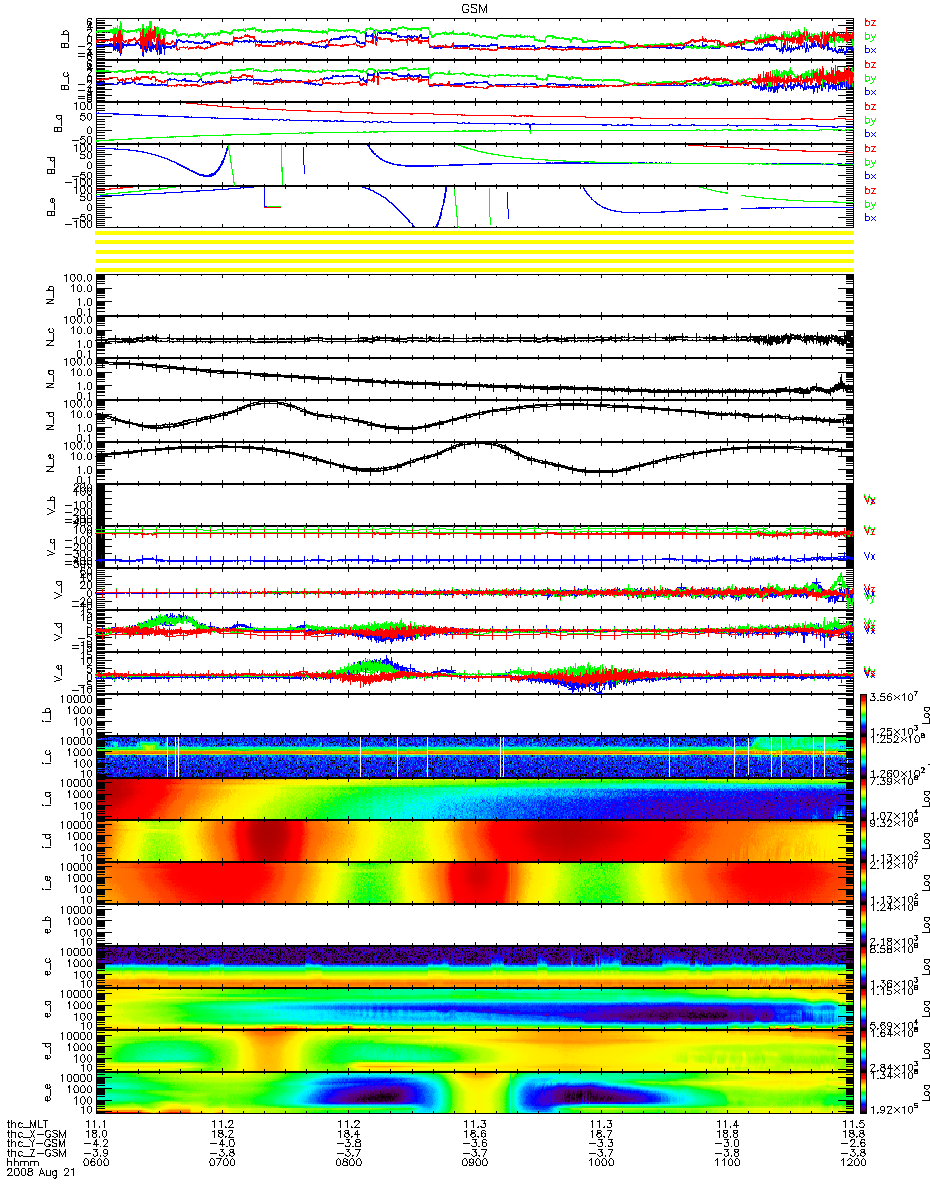Screen dimensions: 930x1200
Task: Select the 0800 time tick label
Action: point(348,1164)
